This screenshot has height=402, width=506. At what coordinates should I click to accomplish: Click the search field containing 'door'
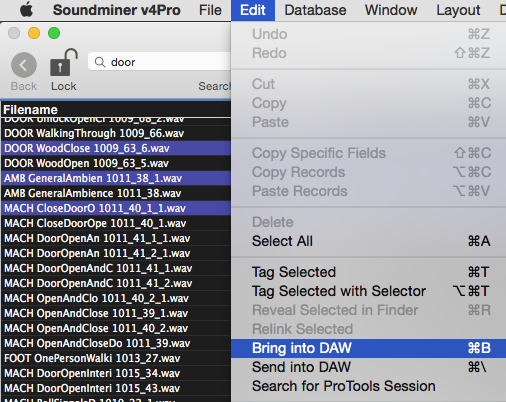(159, 62)
